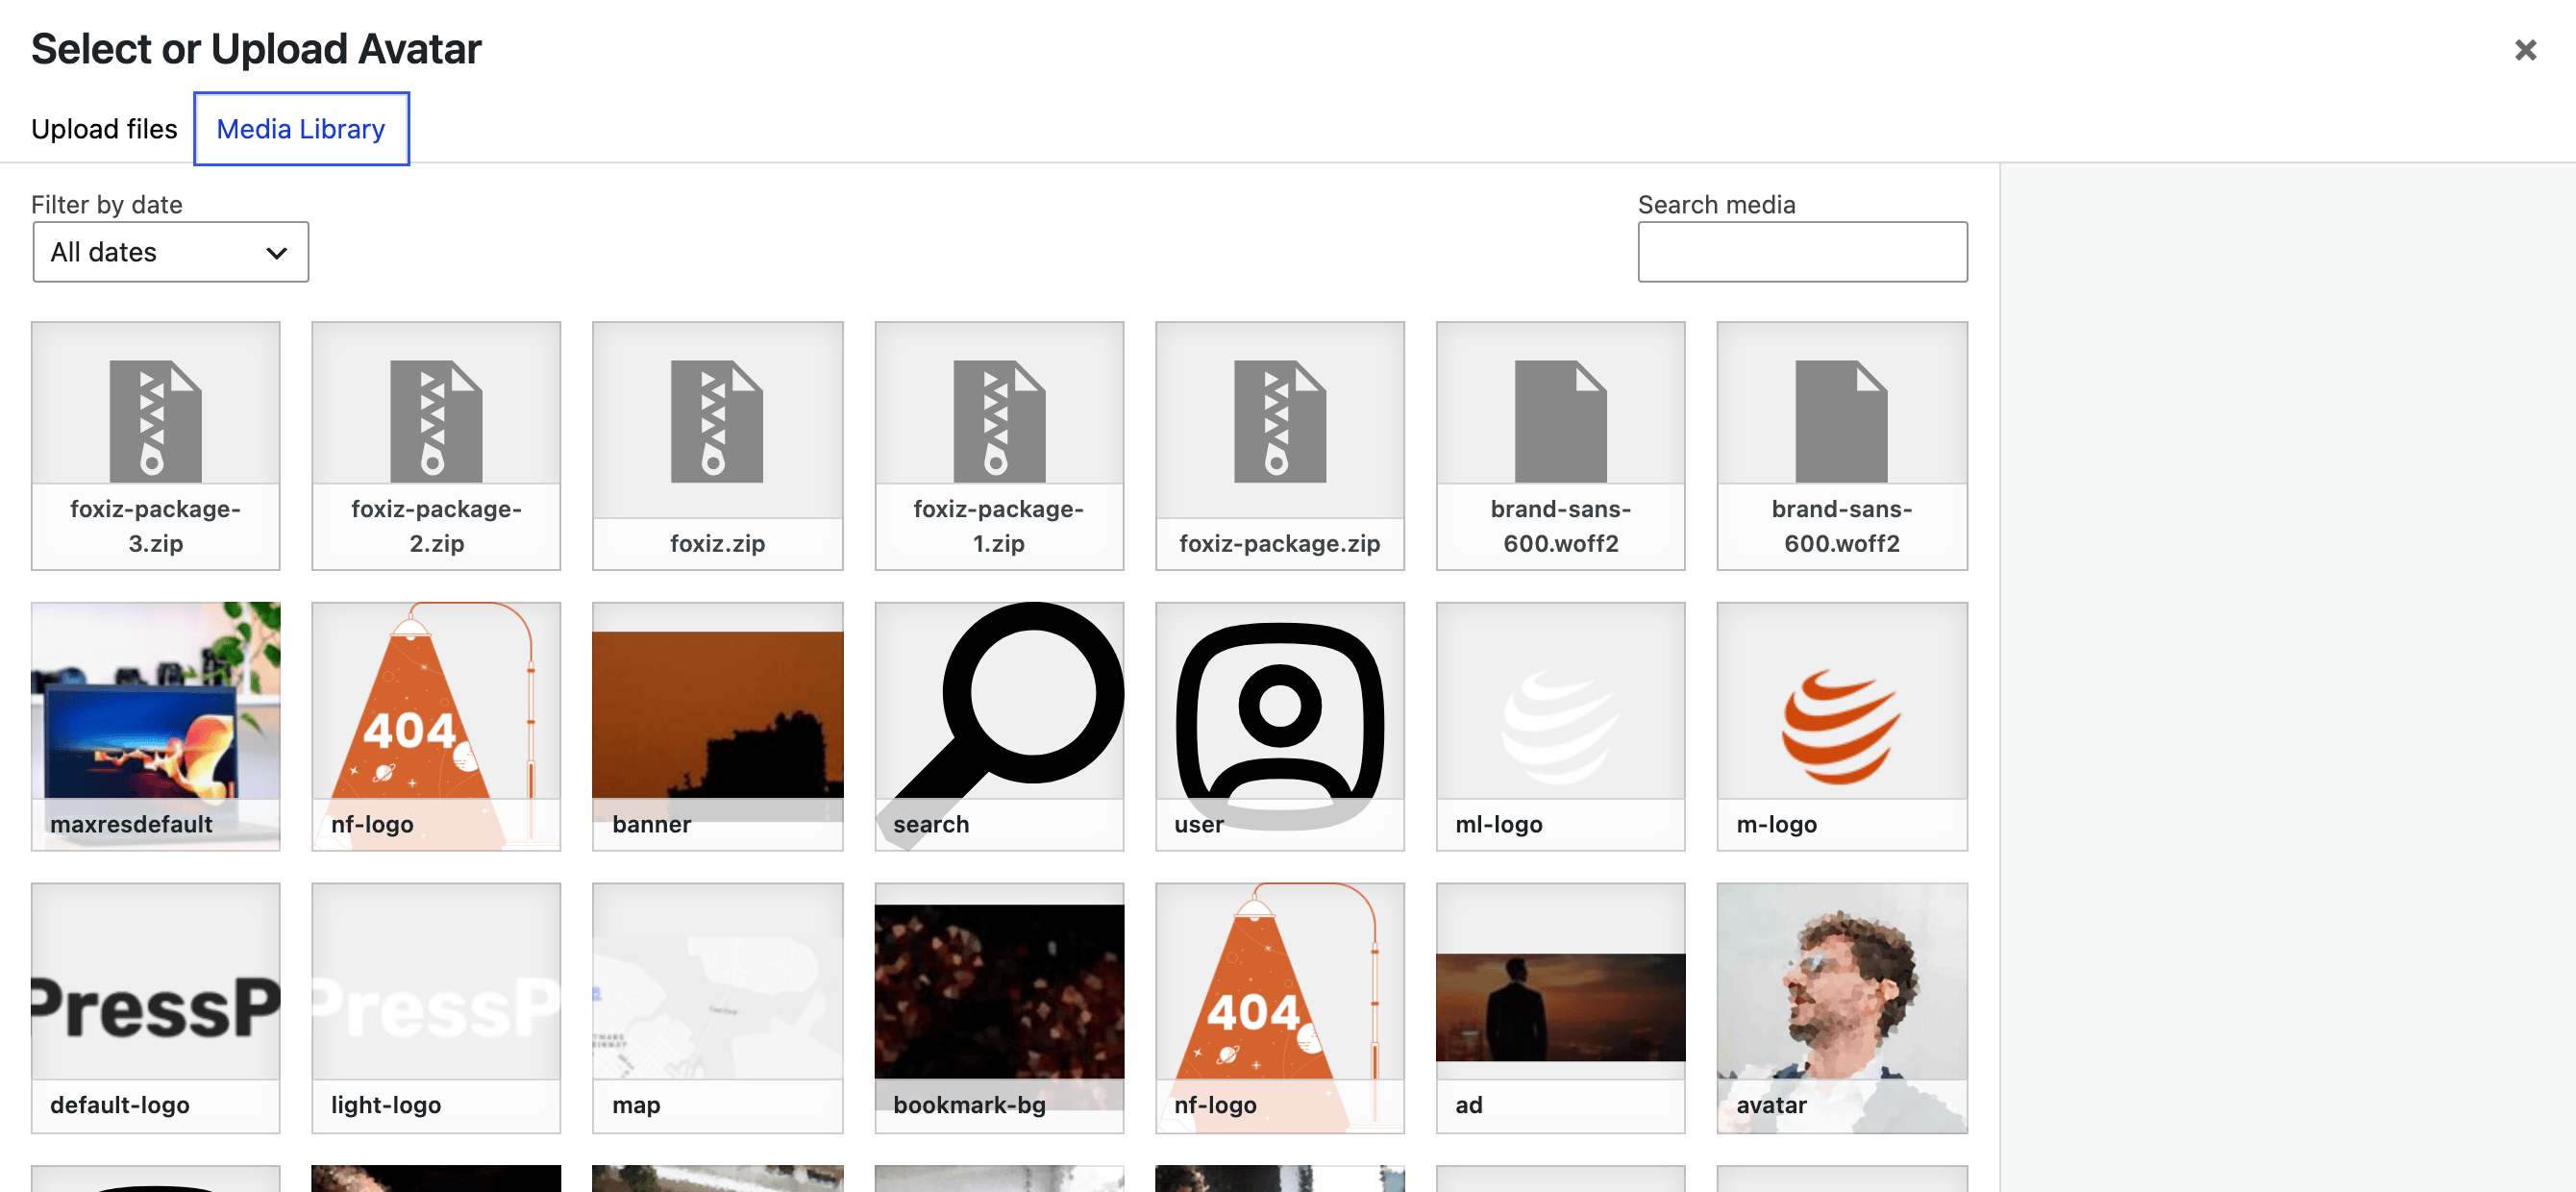Select the foxiz-package-3.zip archive file
Image resolution: width=2576 pixels, height=1192 pixels.
[155, 446]
